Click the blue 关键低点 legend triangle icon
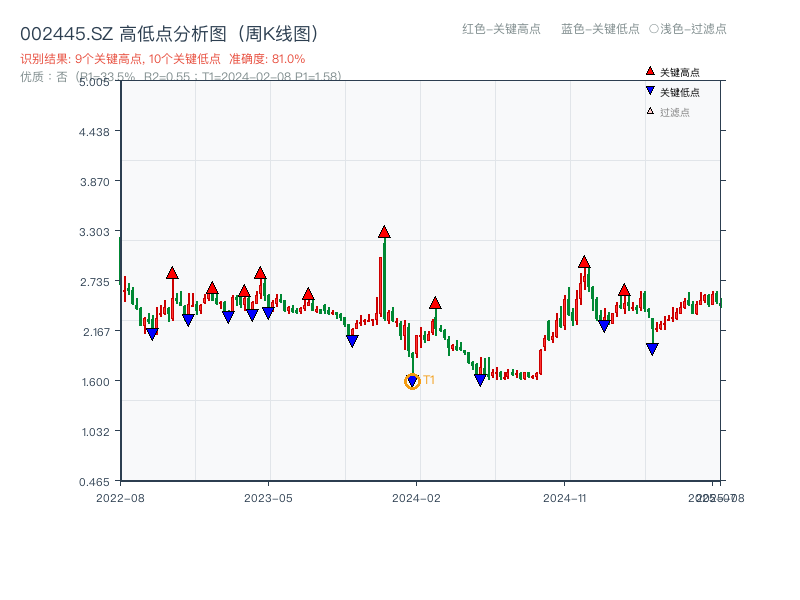 click(650, 91)
